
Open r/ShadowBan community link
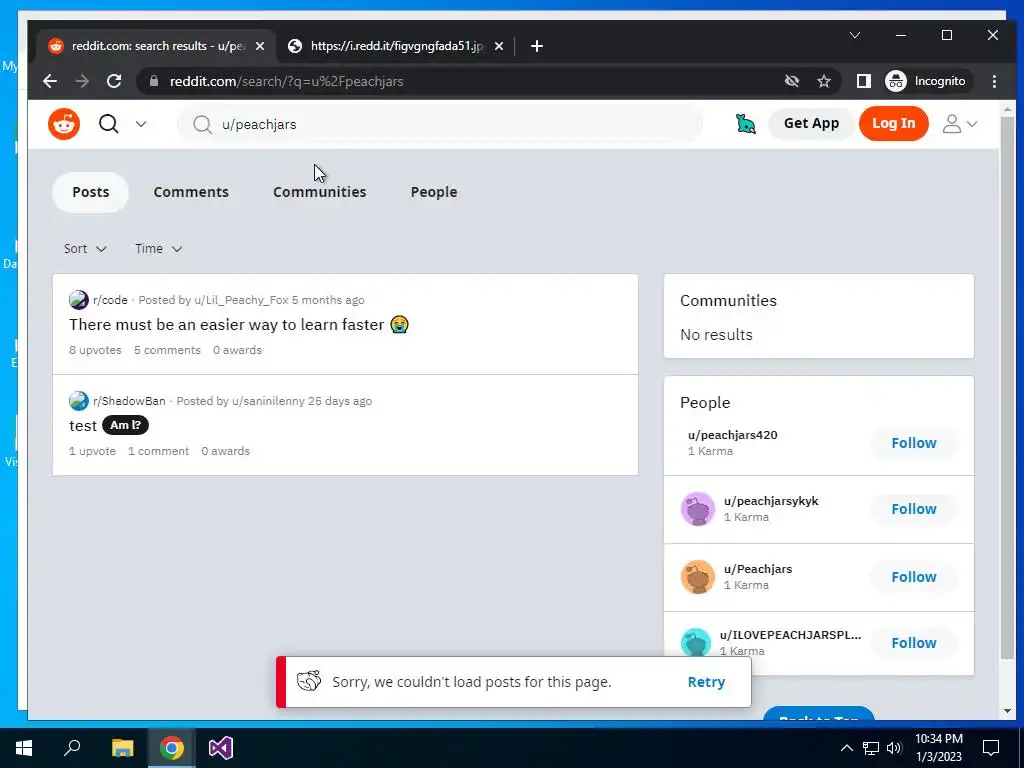point(129,401)
